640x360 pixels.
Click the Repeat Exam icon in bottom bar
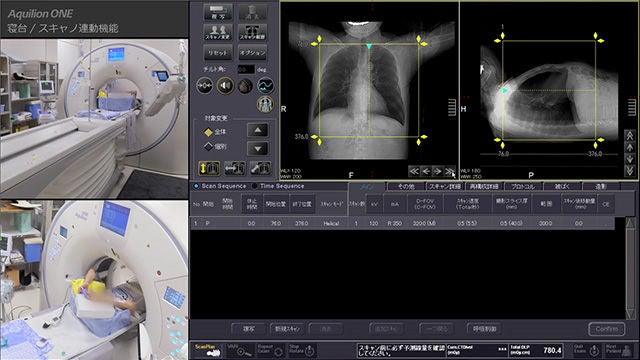pos(270,351)
